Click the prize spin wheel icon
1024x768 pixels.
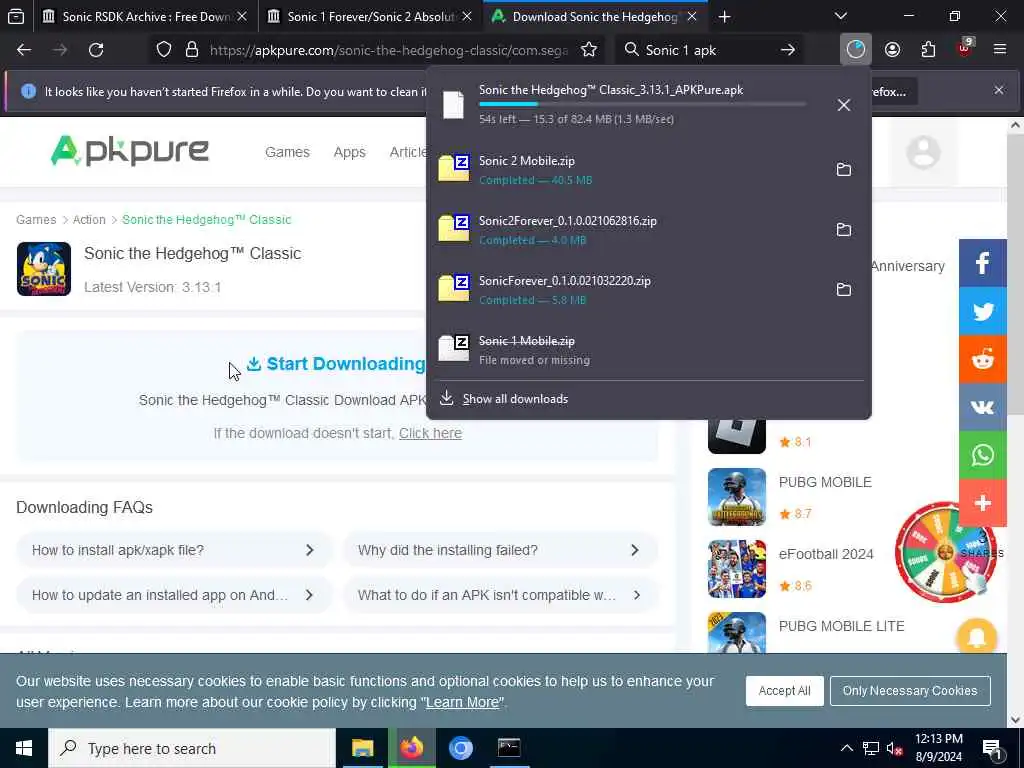944,552
